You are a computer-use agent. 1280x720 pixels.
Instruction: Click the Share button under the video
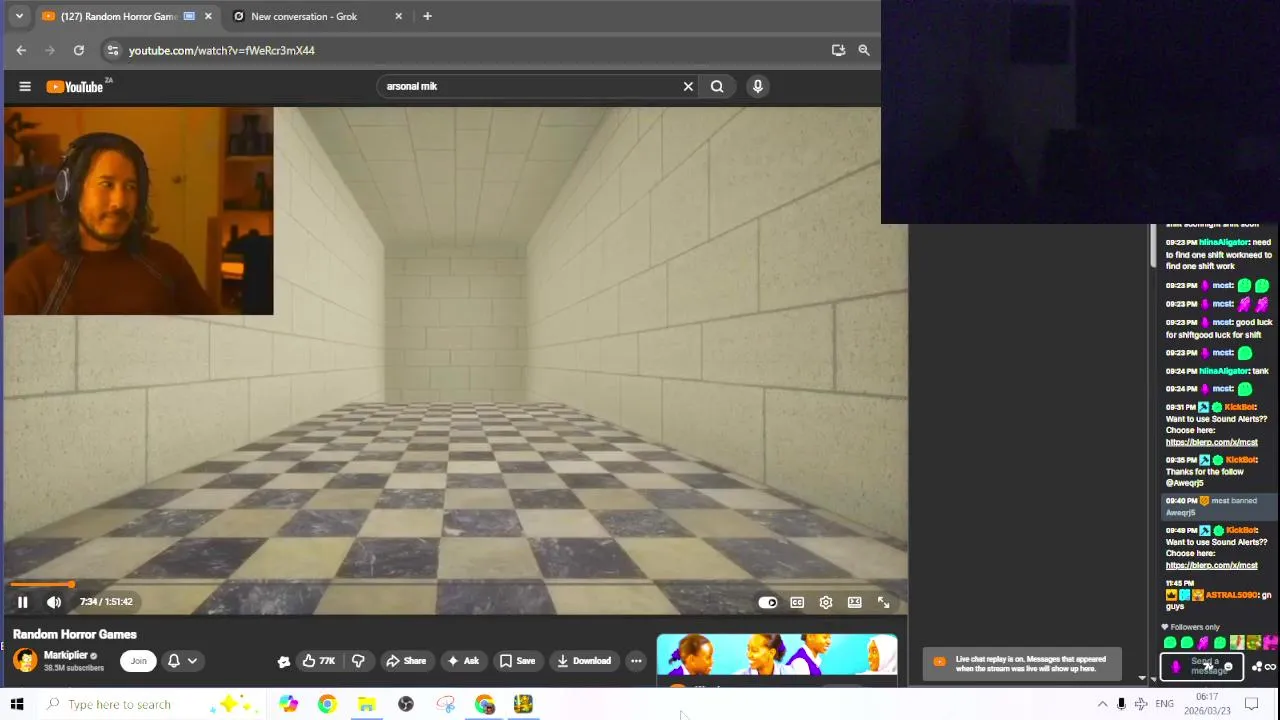pos(406,660)
